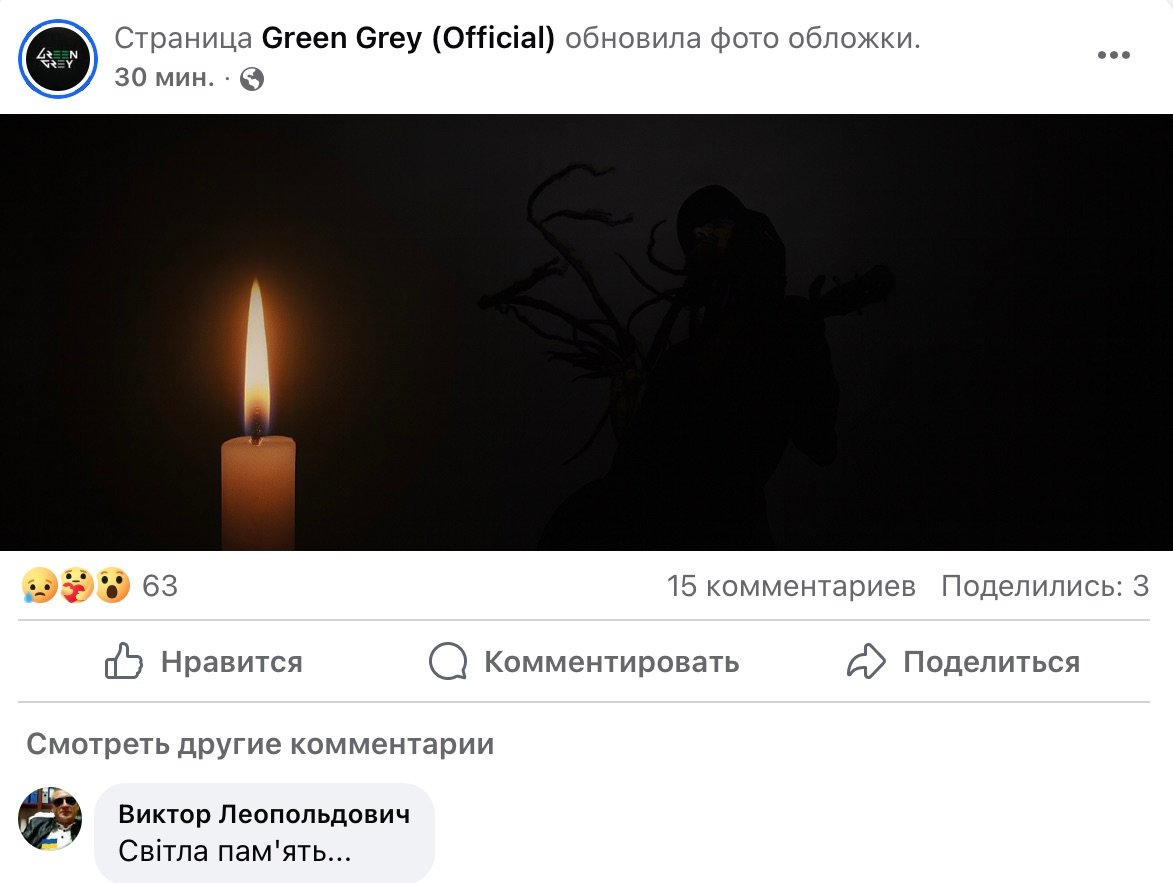Click the thumbs-up like icon

tap(123, 662)
